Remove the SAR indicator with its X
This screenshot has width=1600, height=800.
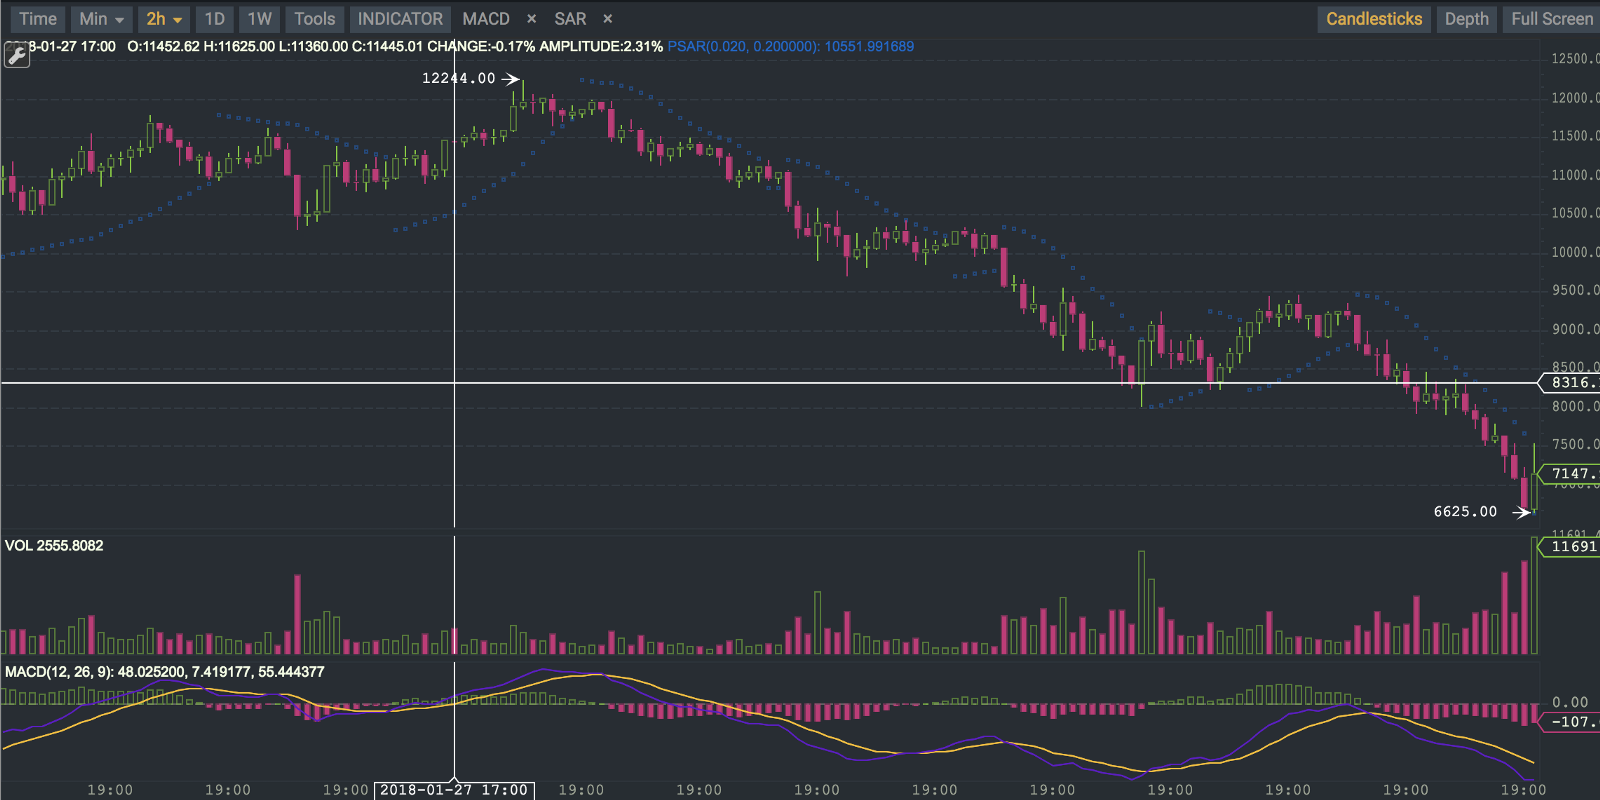(607, 19)
